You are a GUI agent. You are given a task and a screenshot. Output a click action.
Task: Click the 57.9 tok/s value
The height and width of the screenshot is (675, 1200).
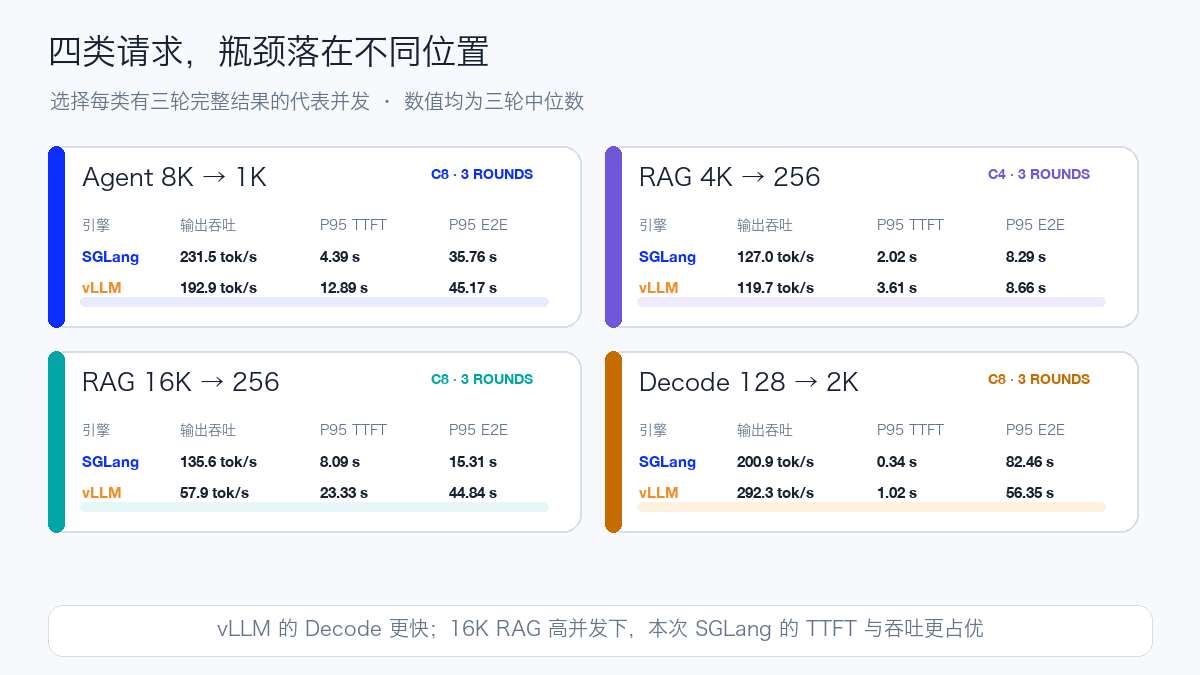tap(214, 493)
